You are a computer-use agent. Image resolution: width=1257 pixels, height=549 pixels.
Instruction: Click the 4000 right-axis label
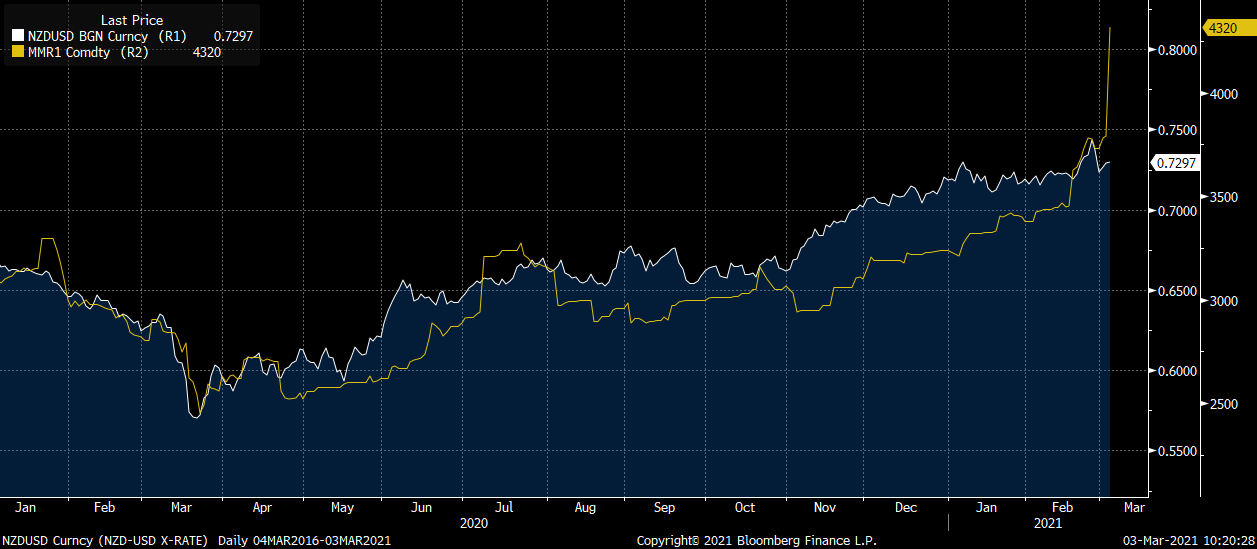(x=1225, y=94)
